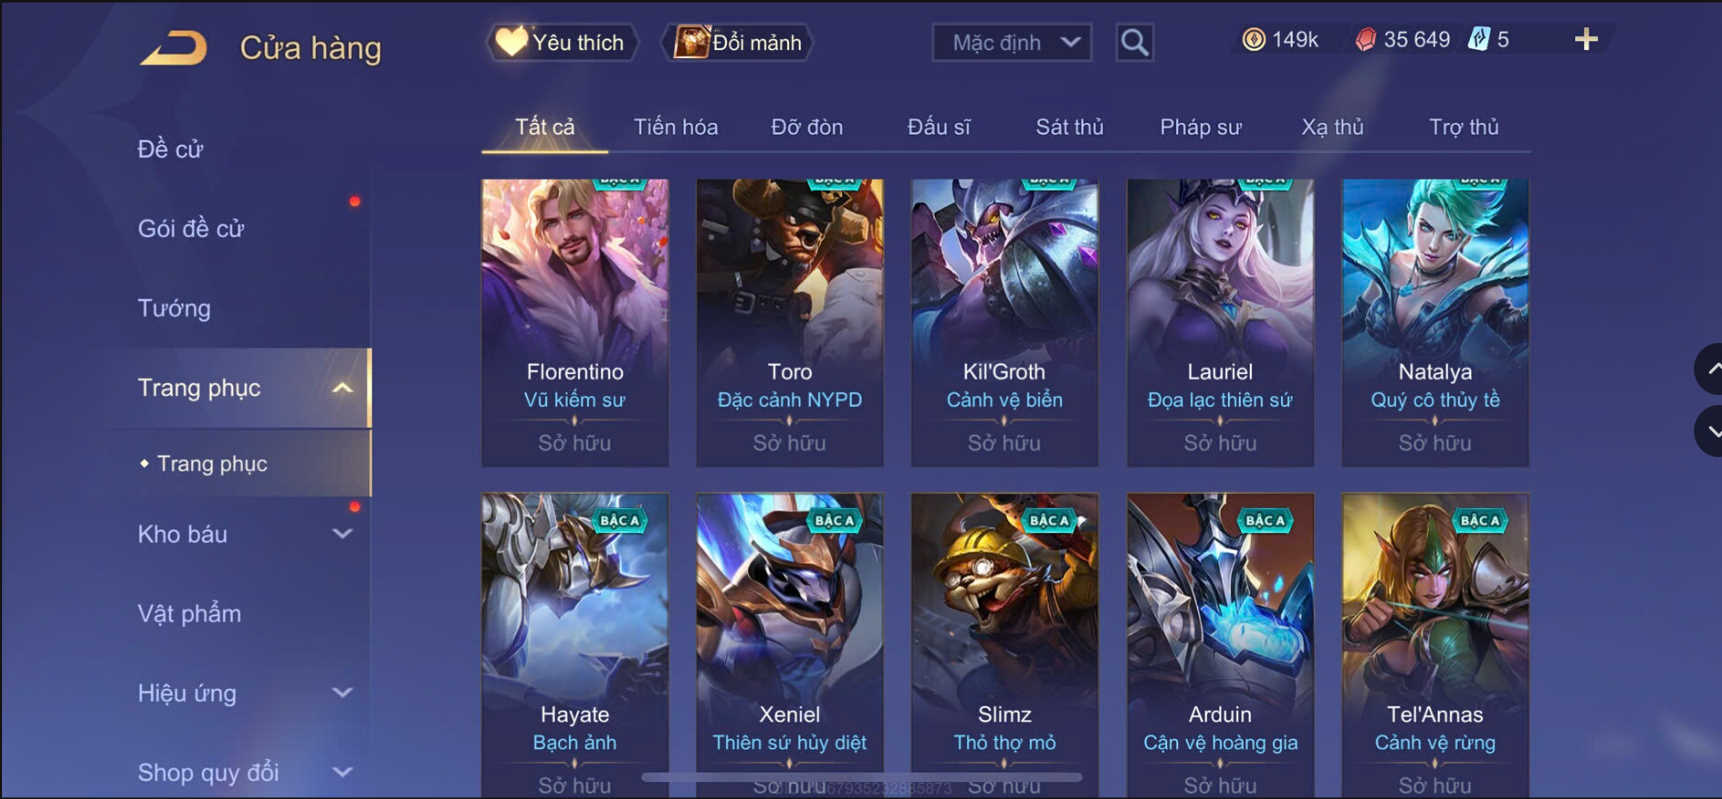Click the heart icon on Yêu thích

click(x=511, y=41)
